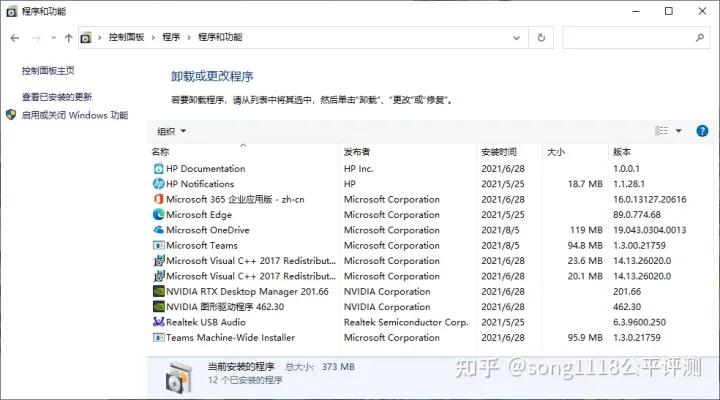720x400 pixels.
Task: Click 程序和功能 breadcrumb
Action: coord(220,37)
